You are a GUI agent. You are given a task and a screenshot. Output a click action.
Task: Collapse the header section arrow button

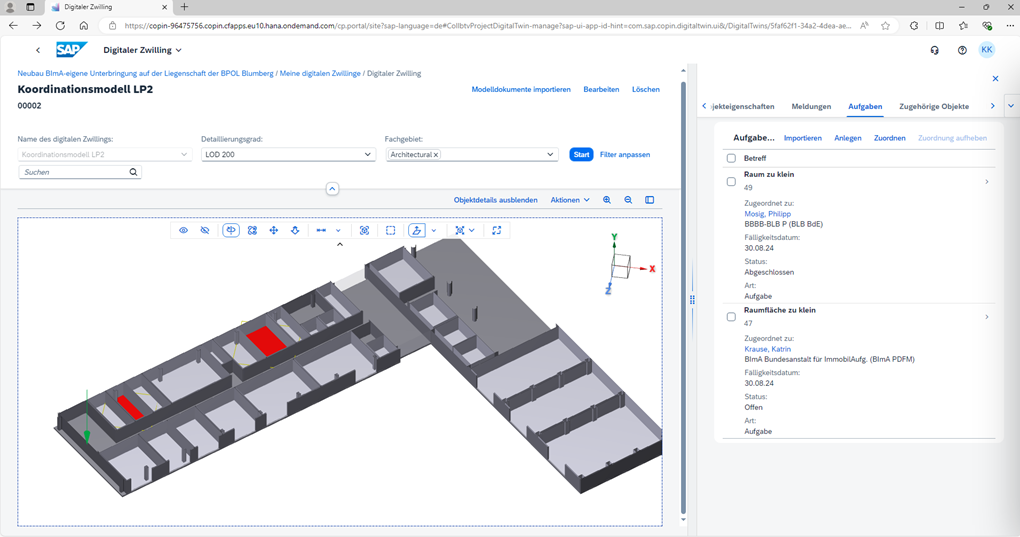(x=332, y=189)
